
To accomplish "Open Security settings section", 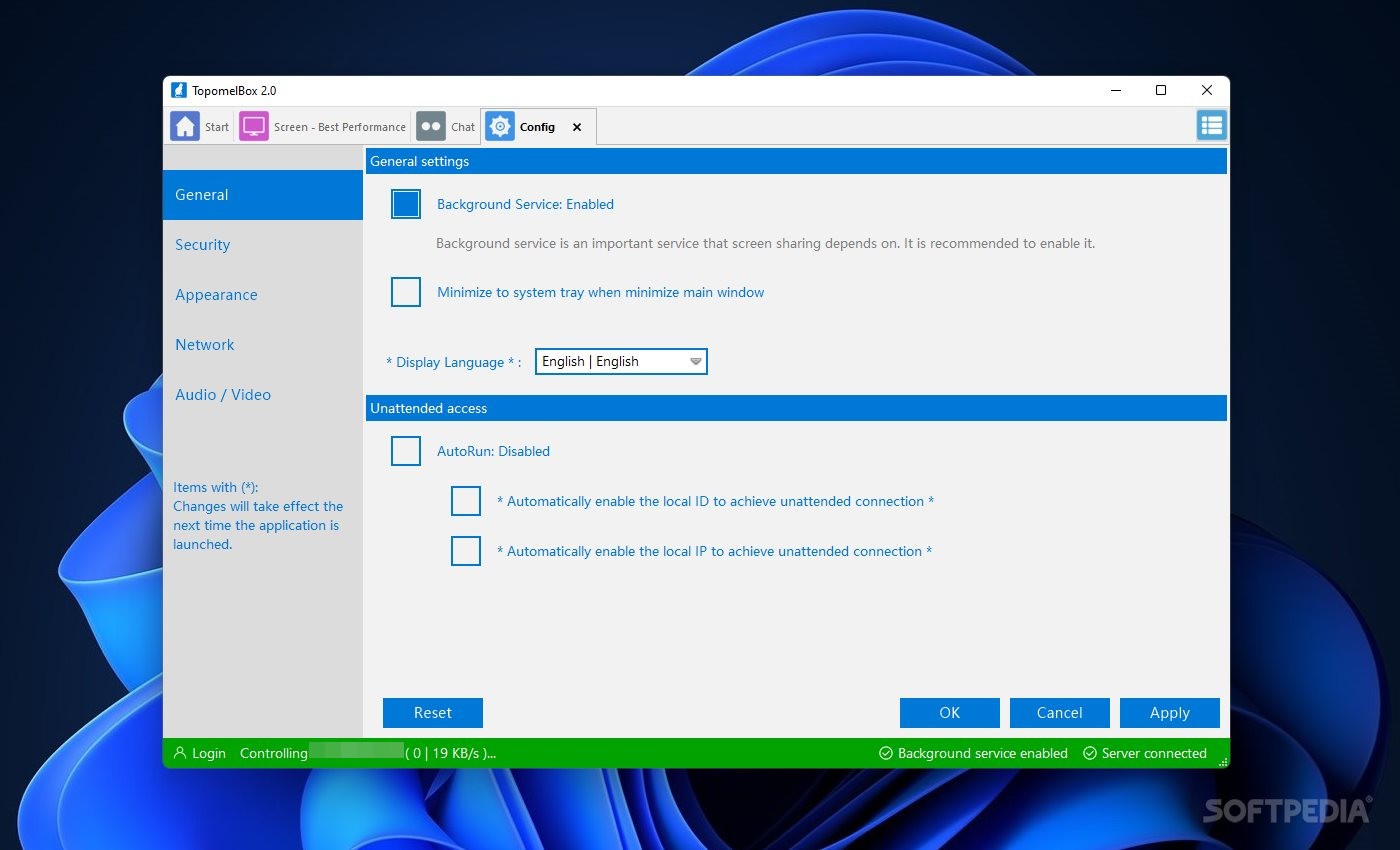I will [x=263, y=245].
